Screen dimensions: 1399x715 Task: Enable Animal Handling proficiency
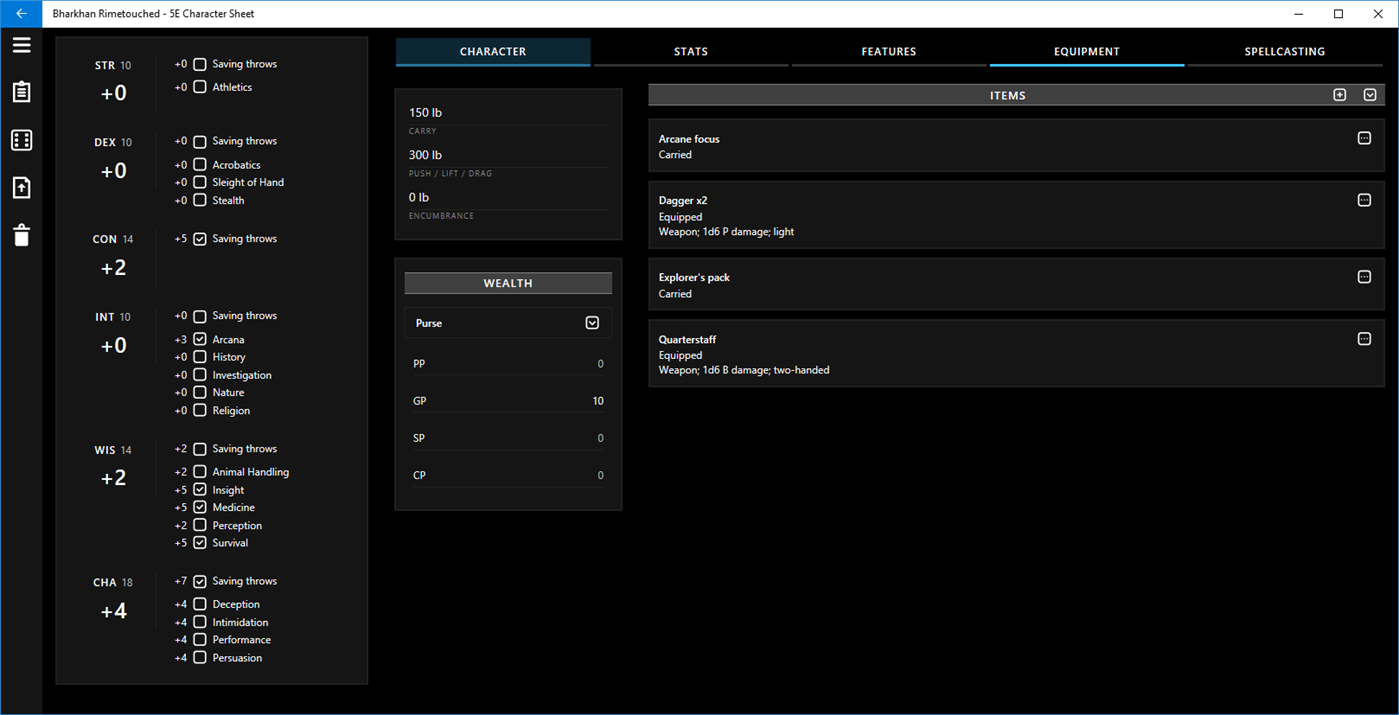(x=200, y=472)
